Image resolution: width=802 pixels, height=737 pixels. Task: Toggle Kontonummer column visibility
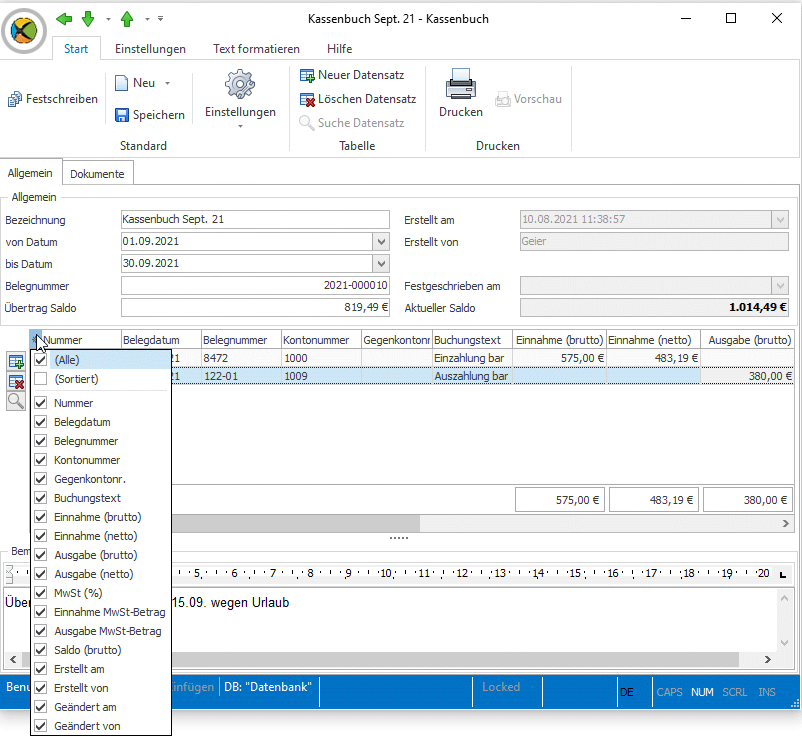tap(41, 460)
